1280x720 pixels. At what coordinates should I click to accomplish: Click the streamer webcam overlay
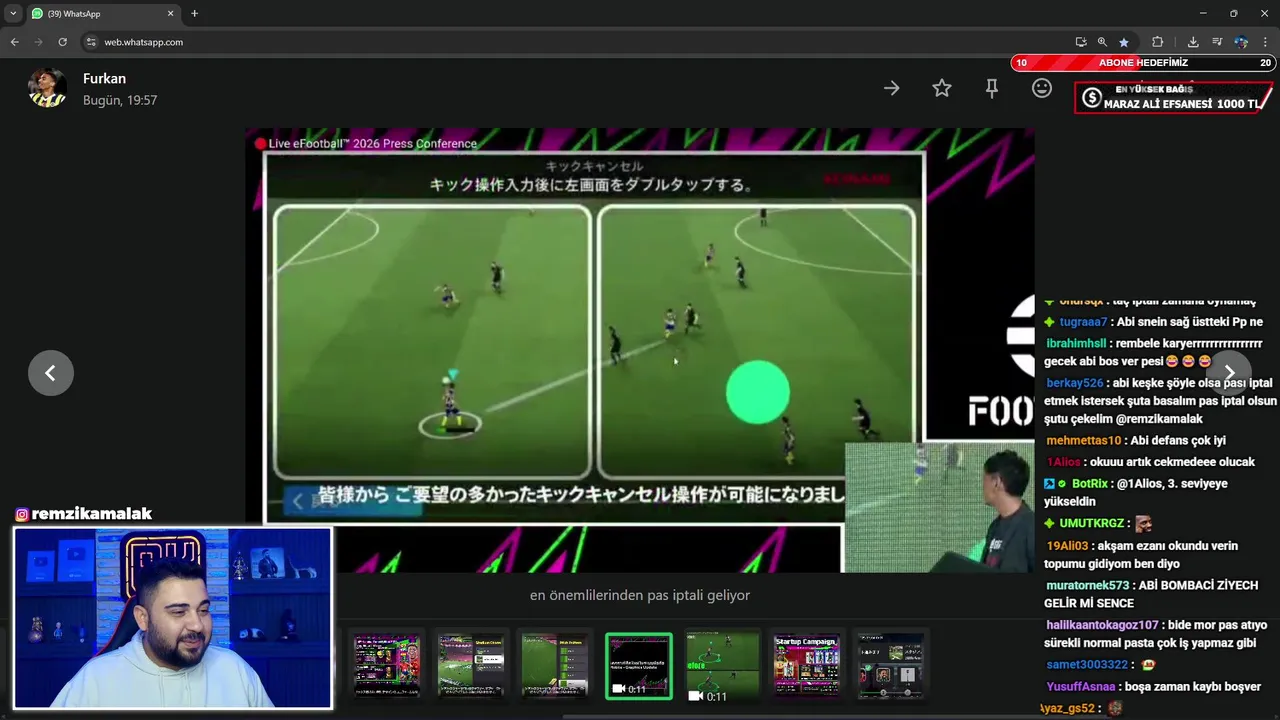coord(173,618)
